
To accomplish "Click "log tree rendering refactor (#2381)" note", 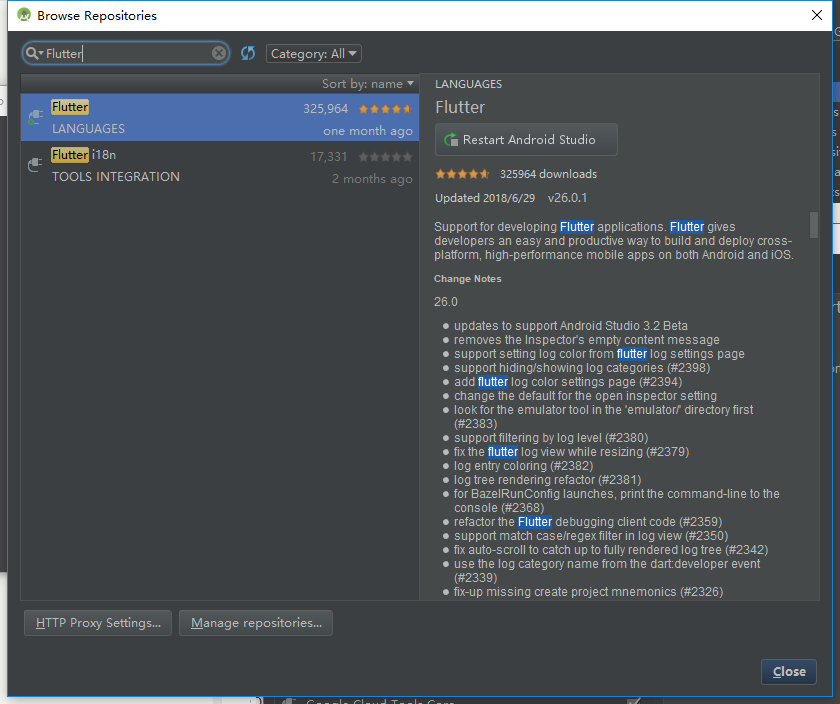I will [548, 480].
